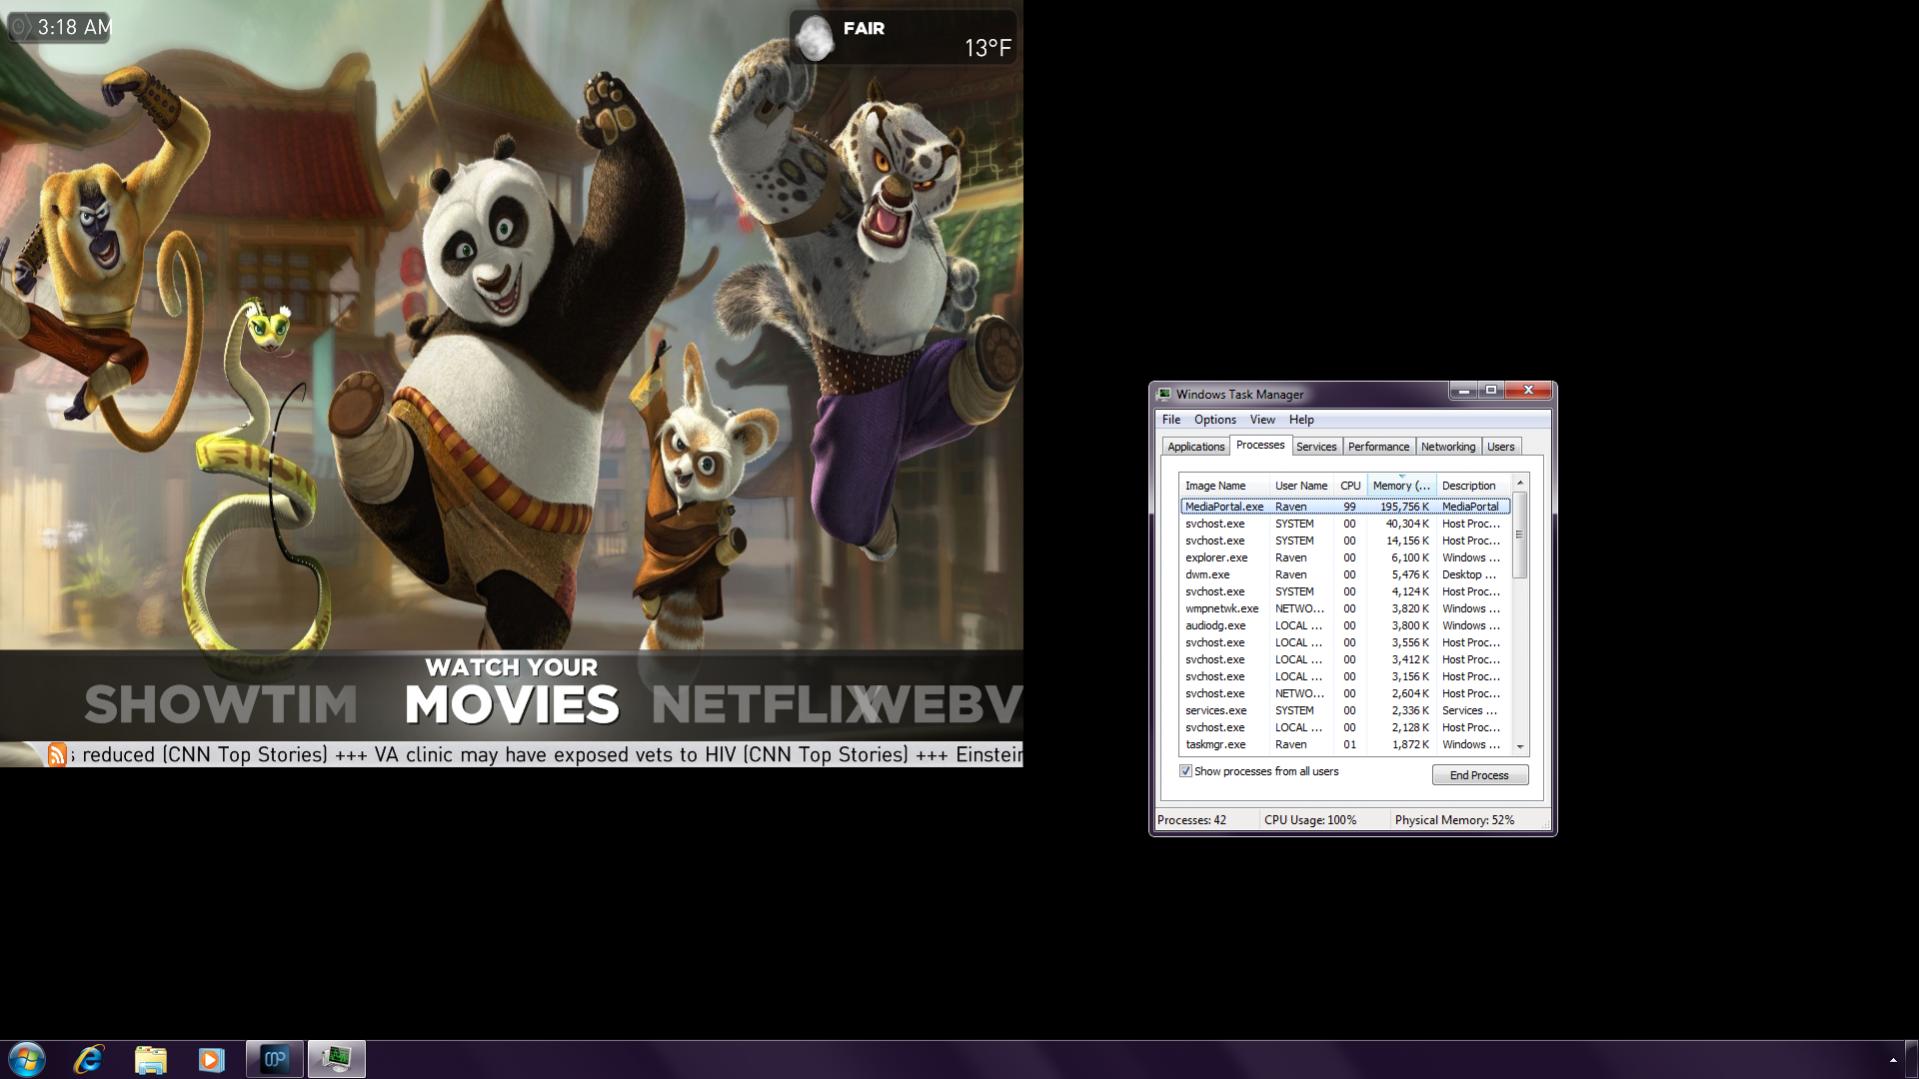Select the MediaPortal.exe process row
Screen dimensions: 1919x1079
(x=1345, y=507)
